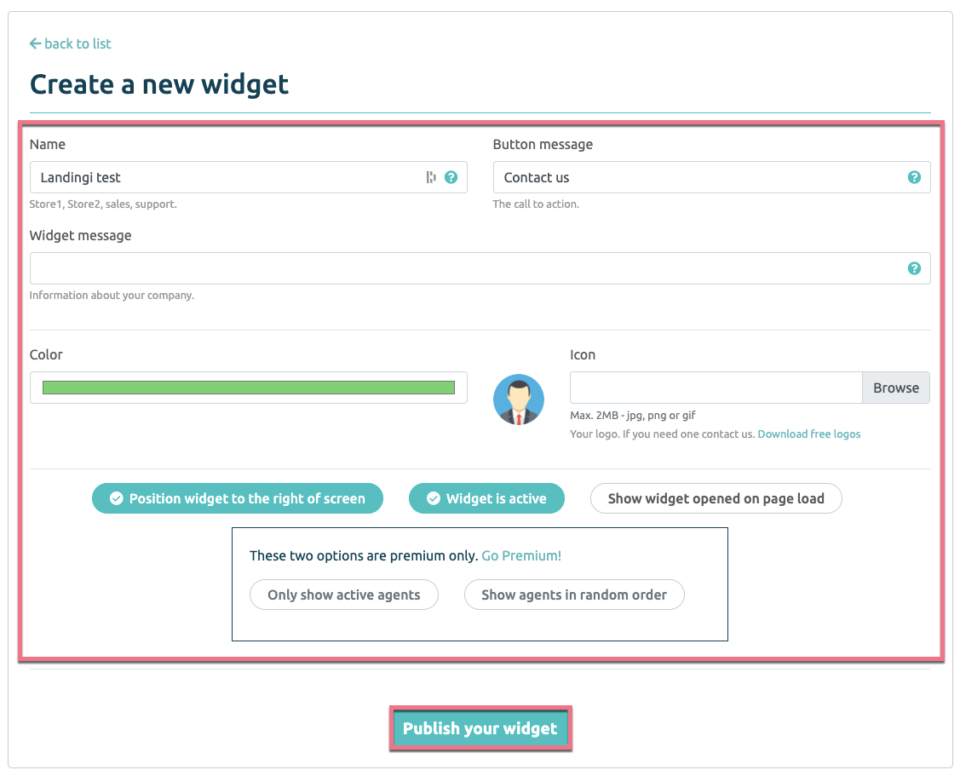Enable Show widget opened on page load
The image size is (960, 770).
pos(715,498)
